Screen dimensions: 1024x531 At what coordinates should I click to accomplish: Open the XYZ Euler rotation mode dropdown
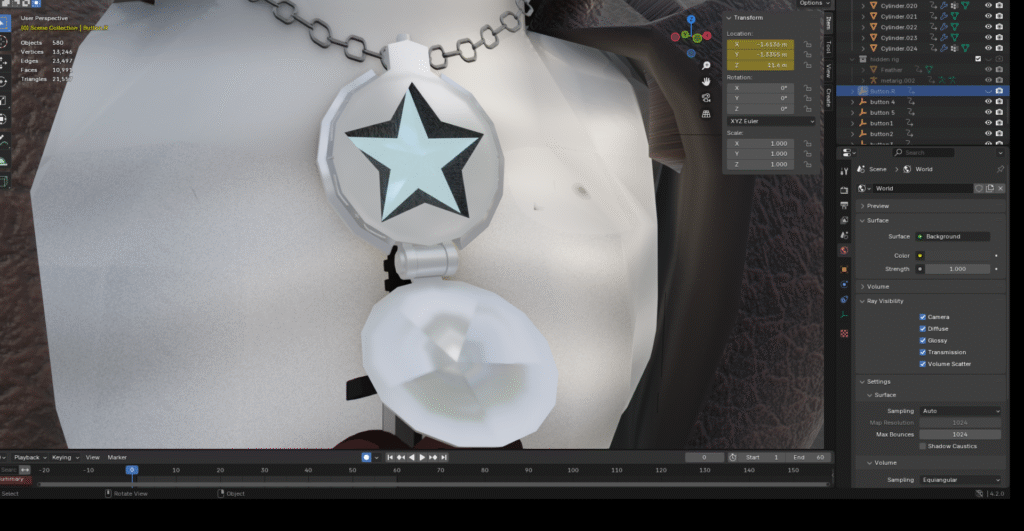pos(770,121)
